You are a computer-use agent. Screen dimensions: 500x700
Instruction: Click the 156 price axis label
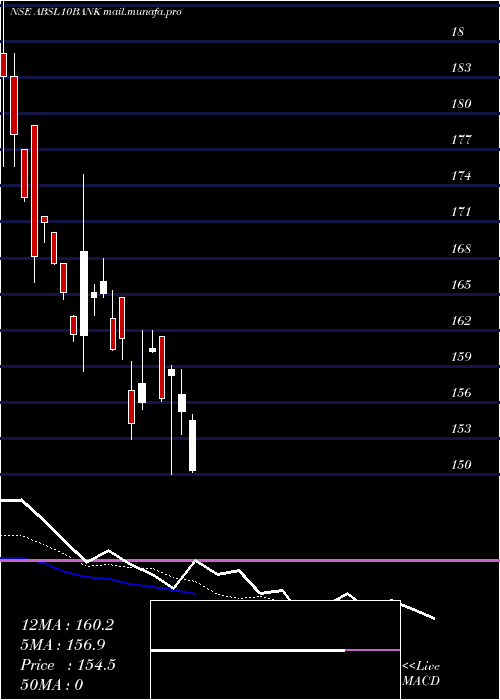point(461,393)
